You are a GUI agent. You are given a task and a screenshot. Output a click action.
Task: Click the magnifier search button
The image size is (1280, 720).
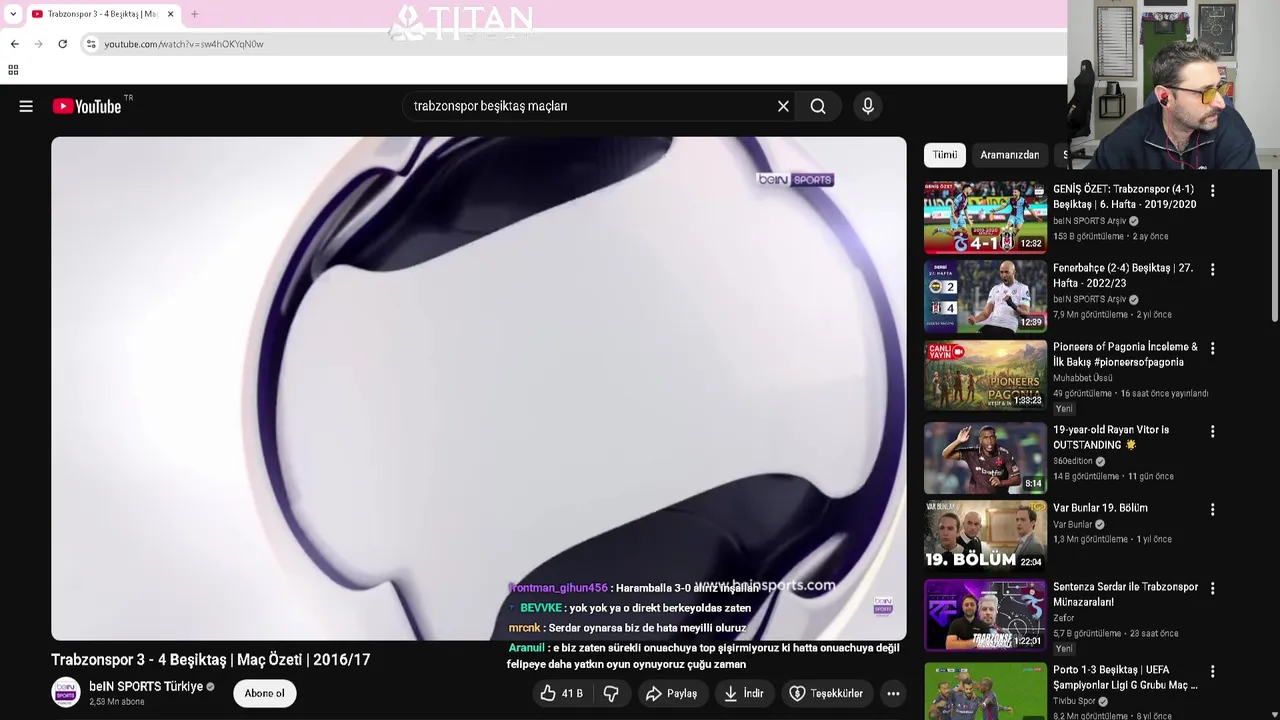818,106
